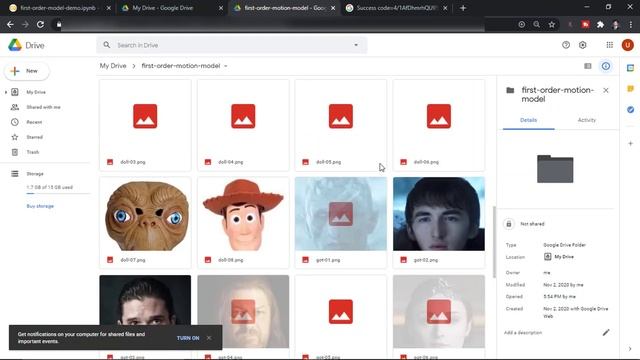Click the folder icon in details header
The height and width of the screenshot is (360, 640).
tap(510, 90)
